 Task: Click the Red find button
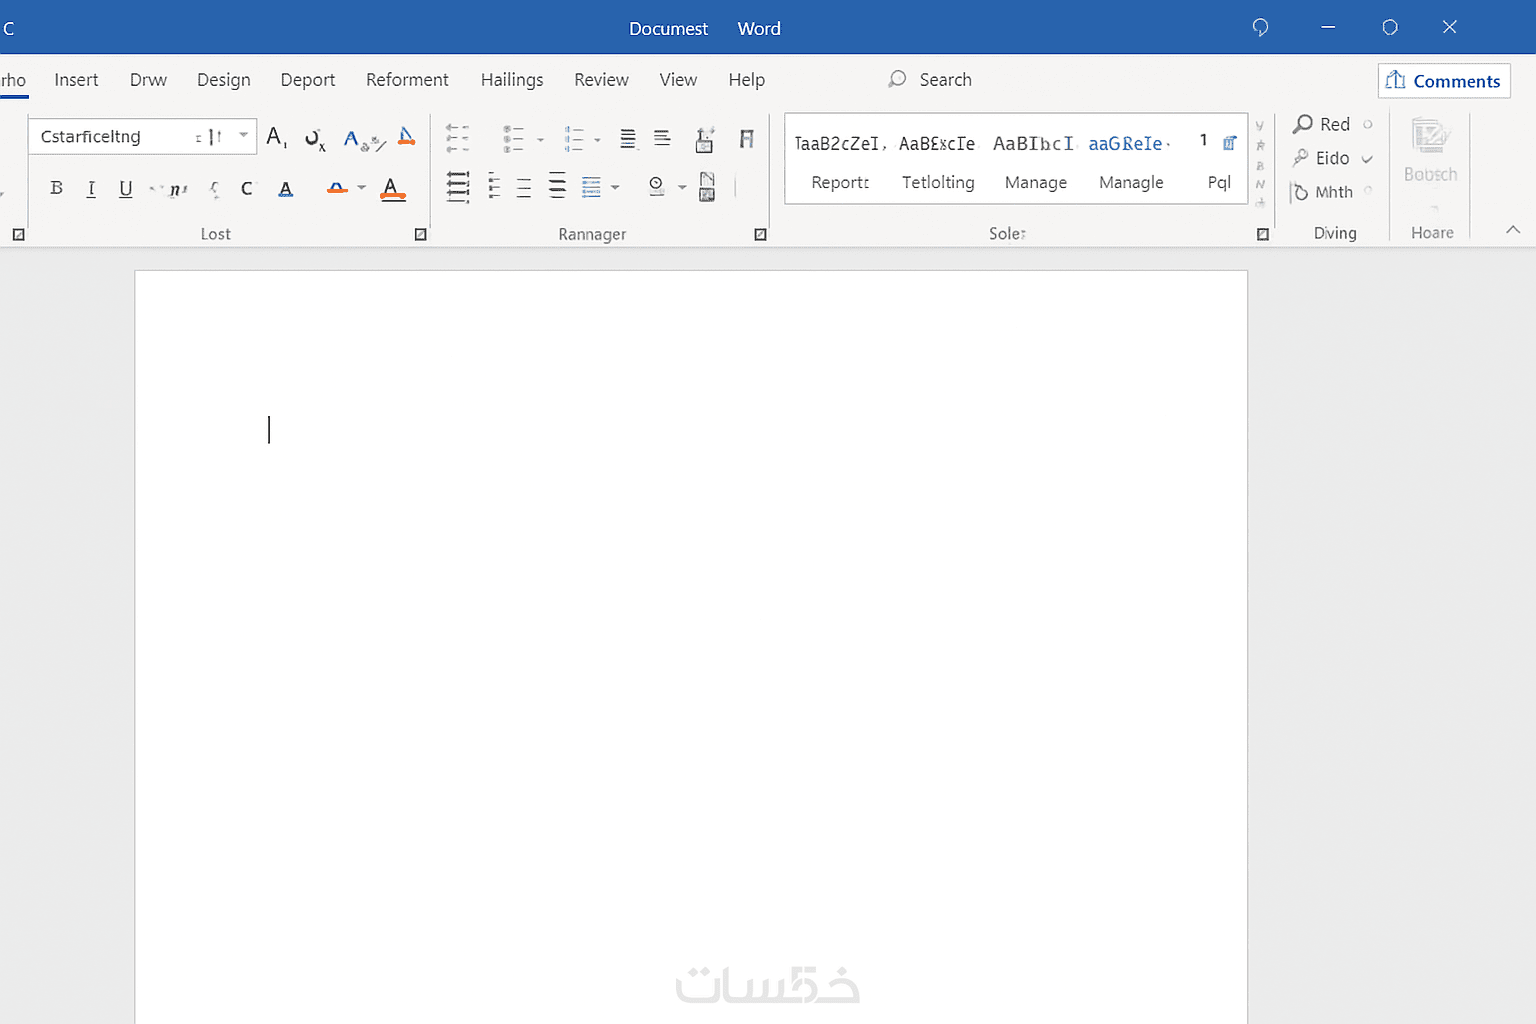pyautogui.click(x=1322, y=124)
